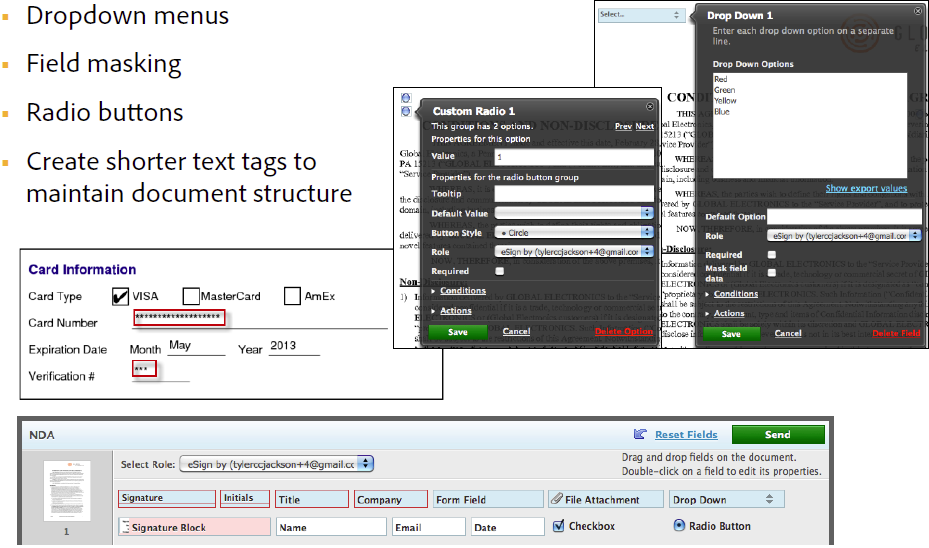
Task: Pick the Initials field
Action: pos(245,498)
